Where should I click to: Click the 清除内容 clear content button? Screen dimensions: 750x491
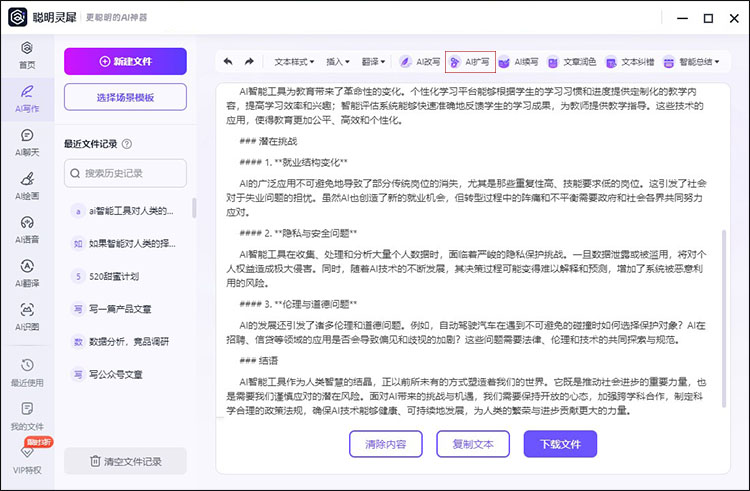386,444
